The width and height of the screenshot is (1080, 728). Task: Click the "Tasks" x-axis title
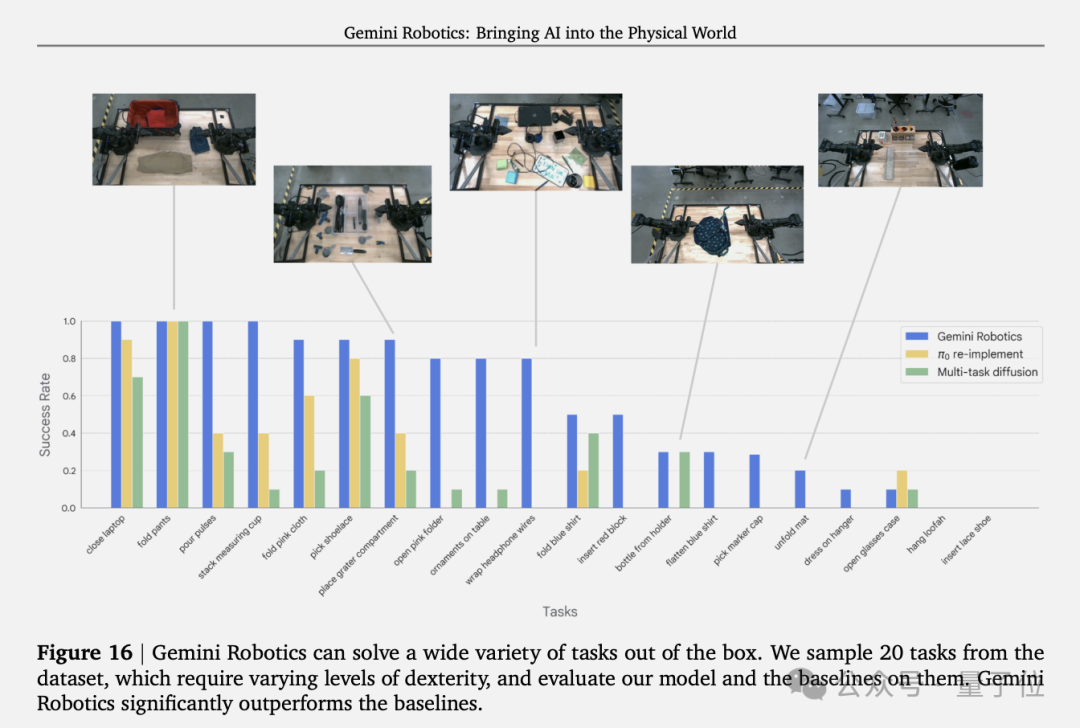point(559,611)
